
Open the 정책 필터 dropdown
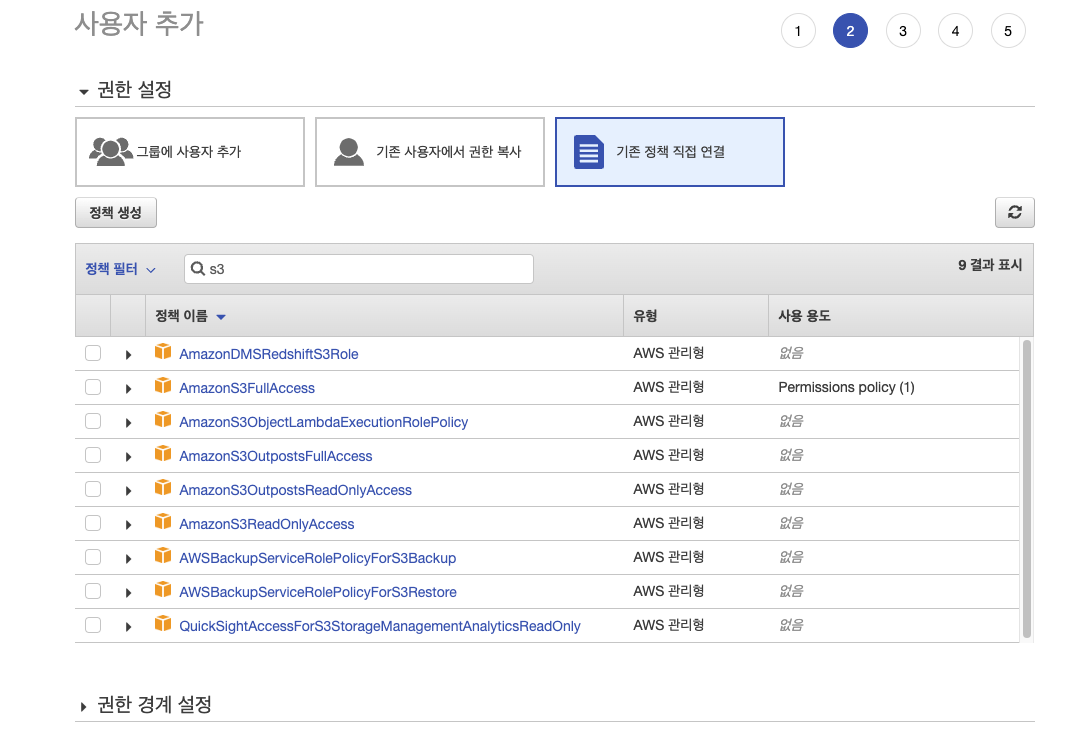(121, 269)
